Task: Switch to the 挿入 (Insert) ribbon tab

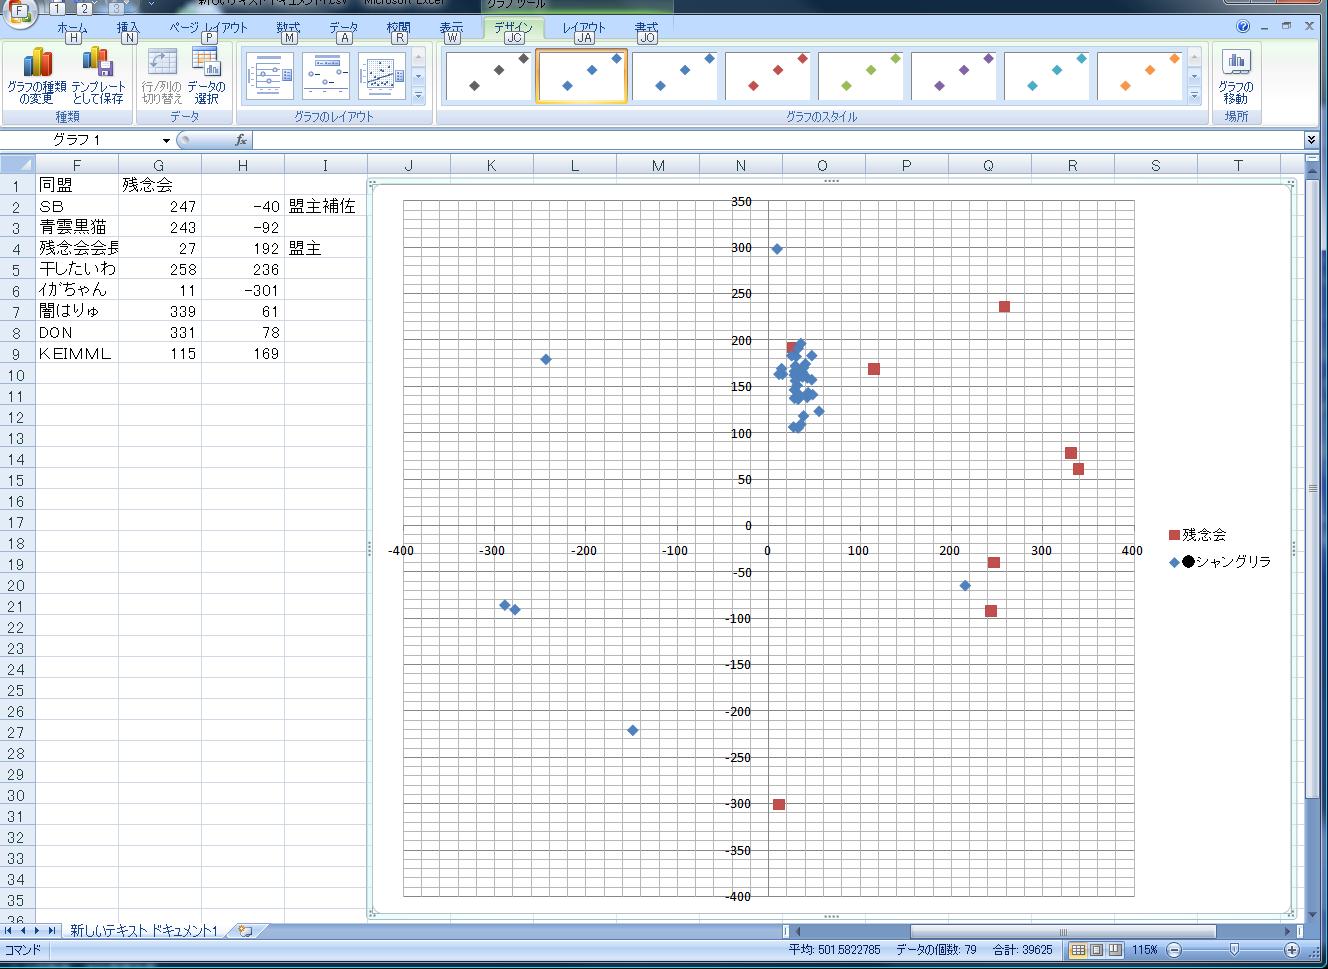Action: 128,28
